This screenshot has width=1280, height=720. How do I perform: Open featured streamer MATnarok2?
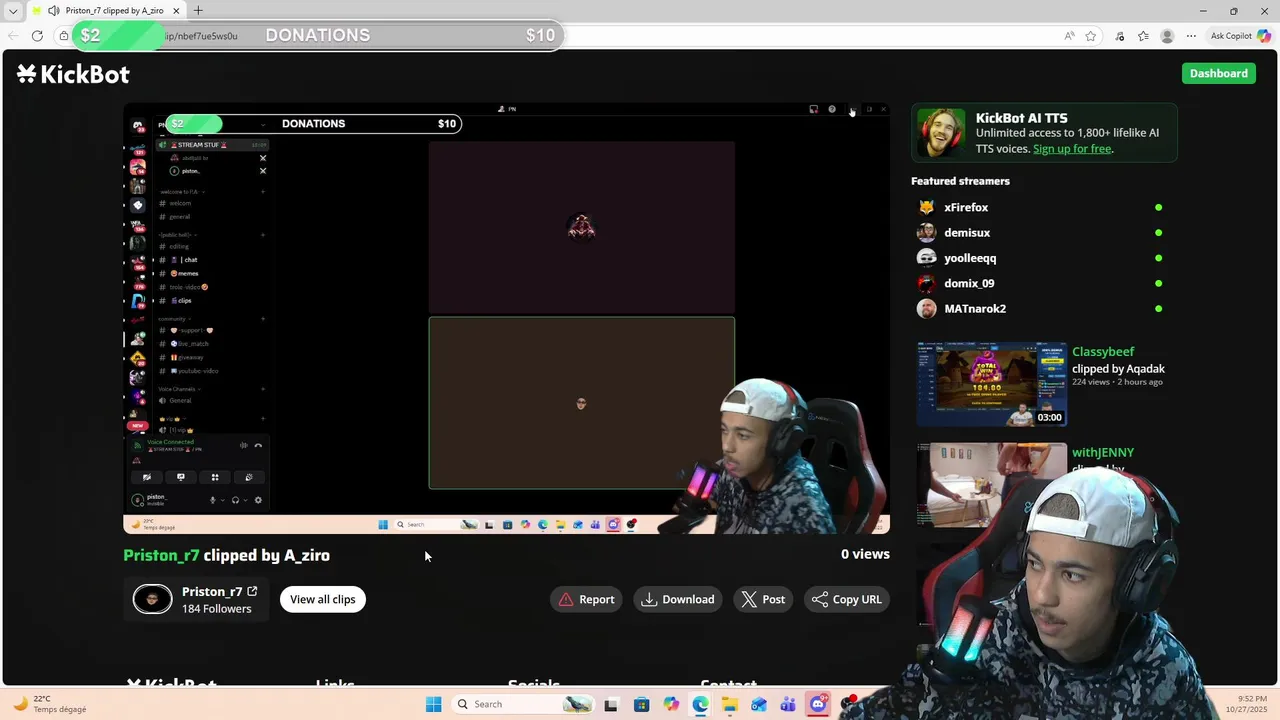(x=975, y=309)
